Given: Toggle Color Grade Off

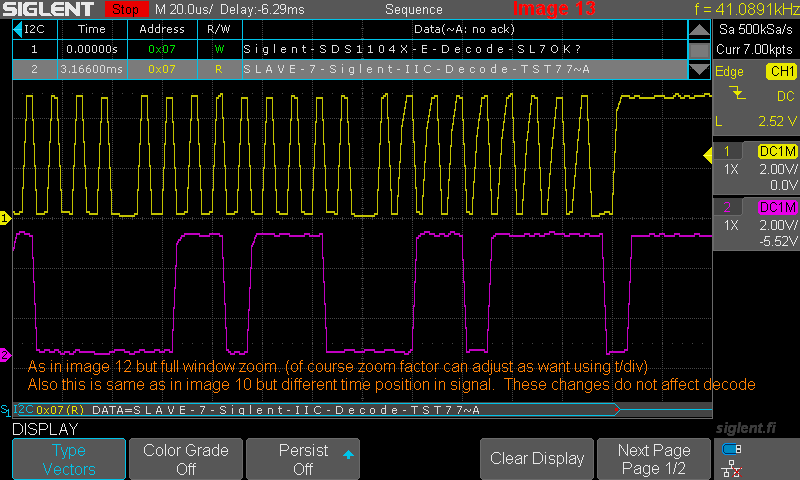Looking at the screenshot, I should tap(186, 459).
